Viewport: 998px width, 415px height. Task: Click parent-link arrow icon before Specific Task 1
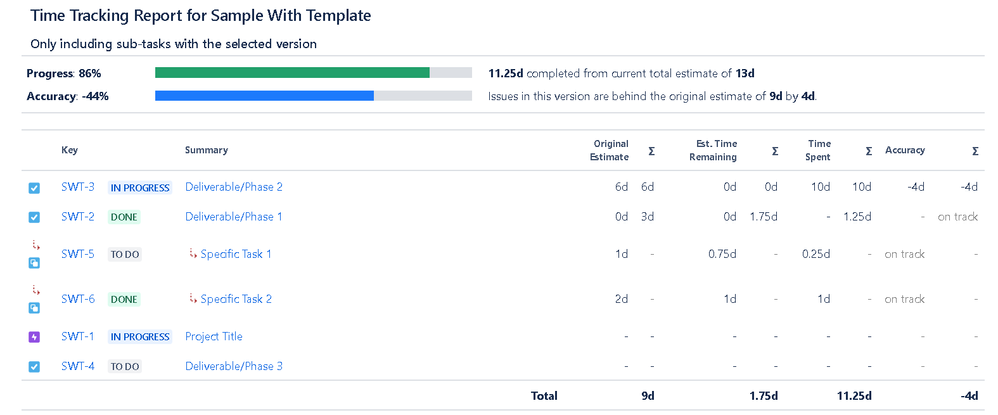[193, 253]
